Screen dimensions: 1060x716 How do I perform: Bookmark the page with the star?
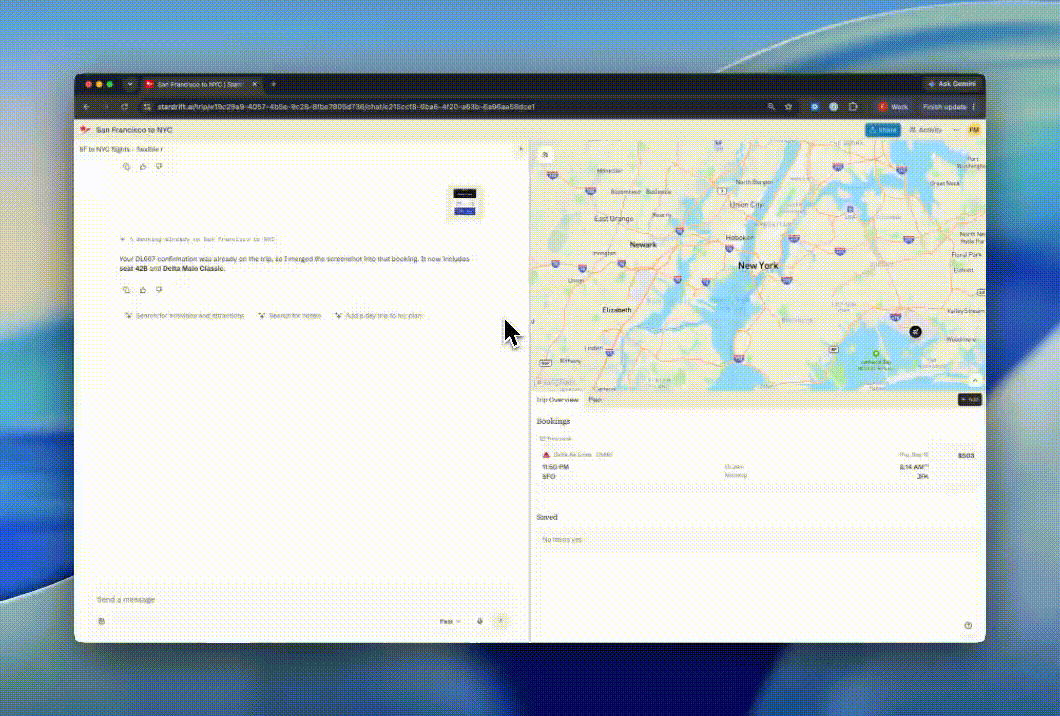(788, 107)
